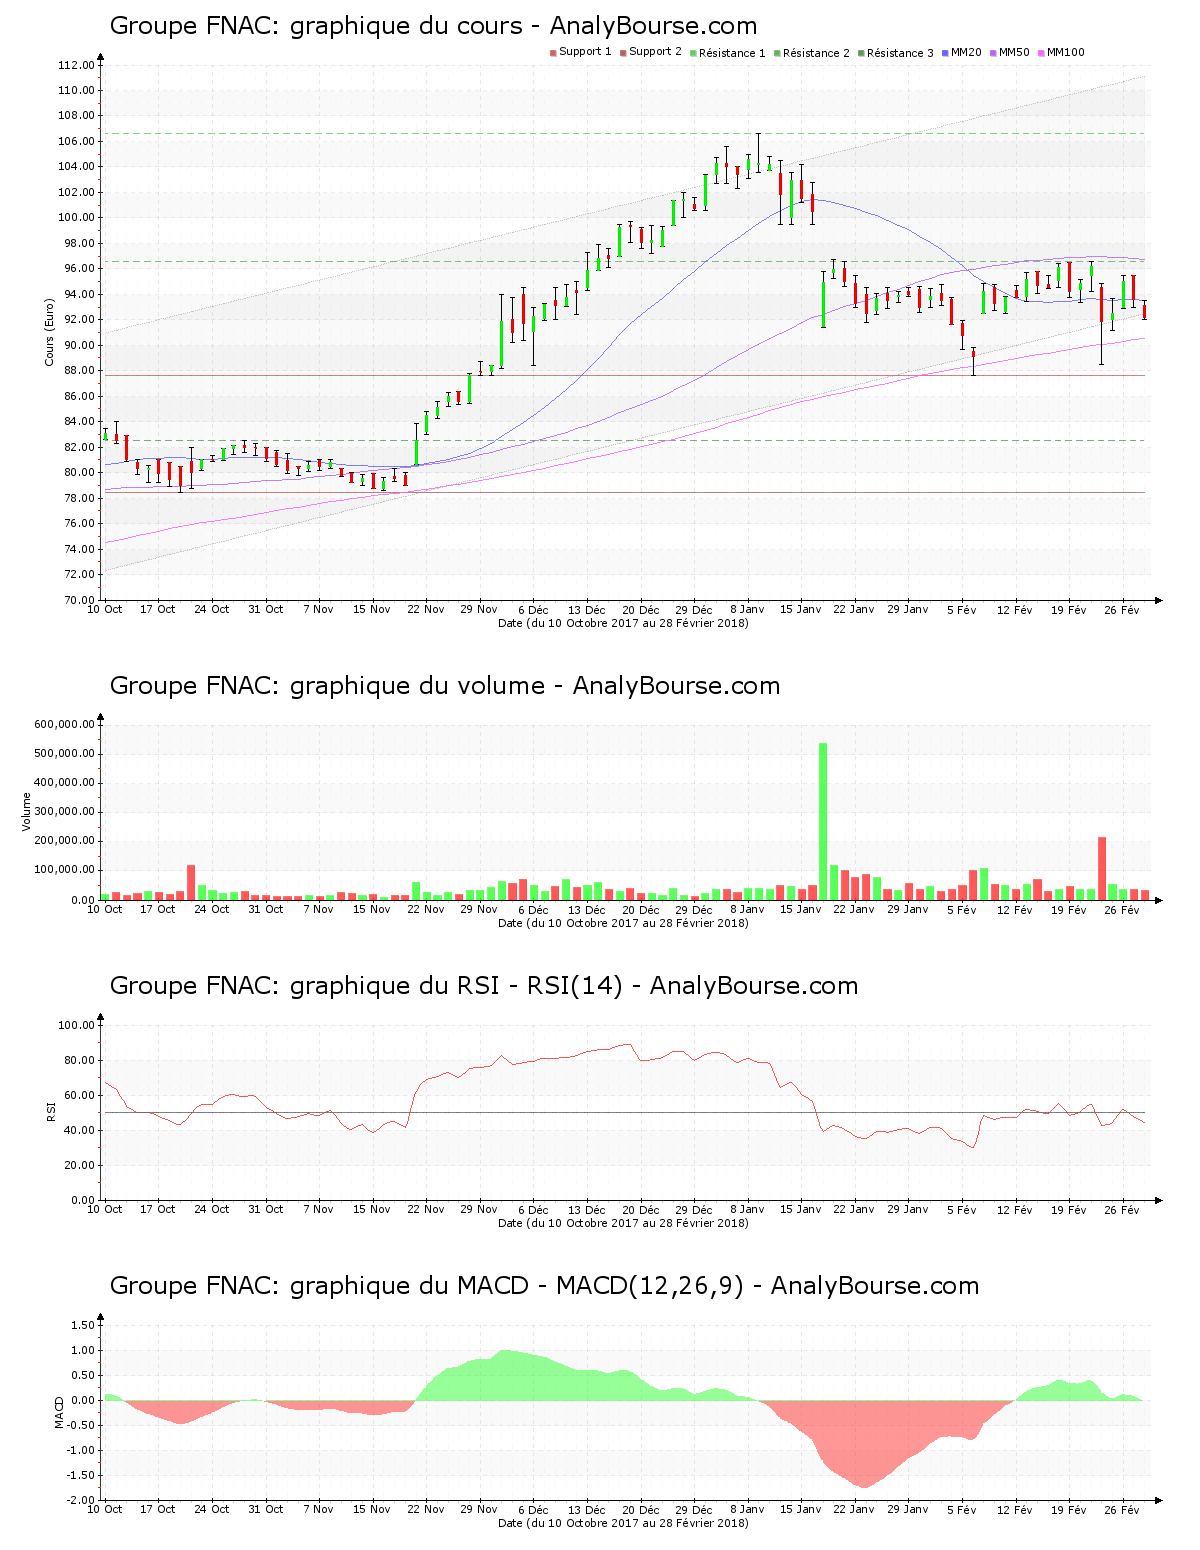Click the date range caption below price chart
Image resolution: width=1200 pixels, height=1550 pixels.
click(x=623, y=623)
